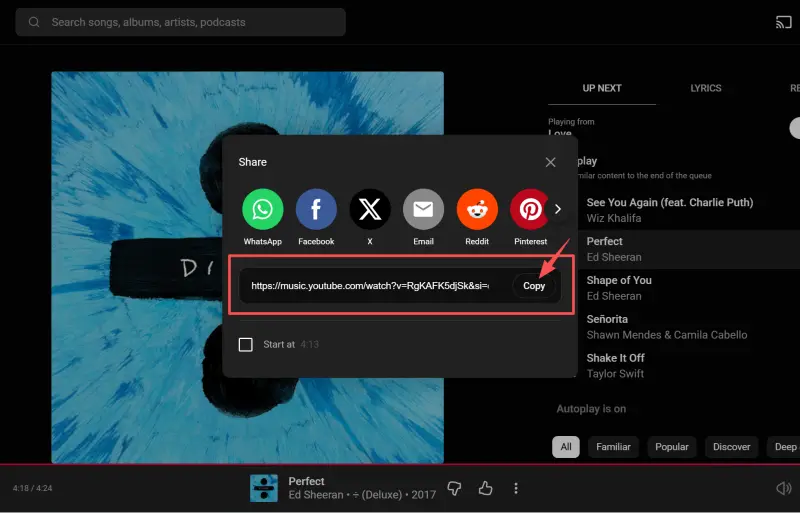Select the share URL field

pyautogui.click(x=370, y=286)
